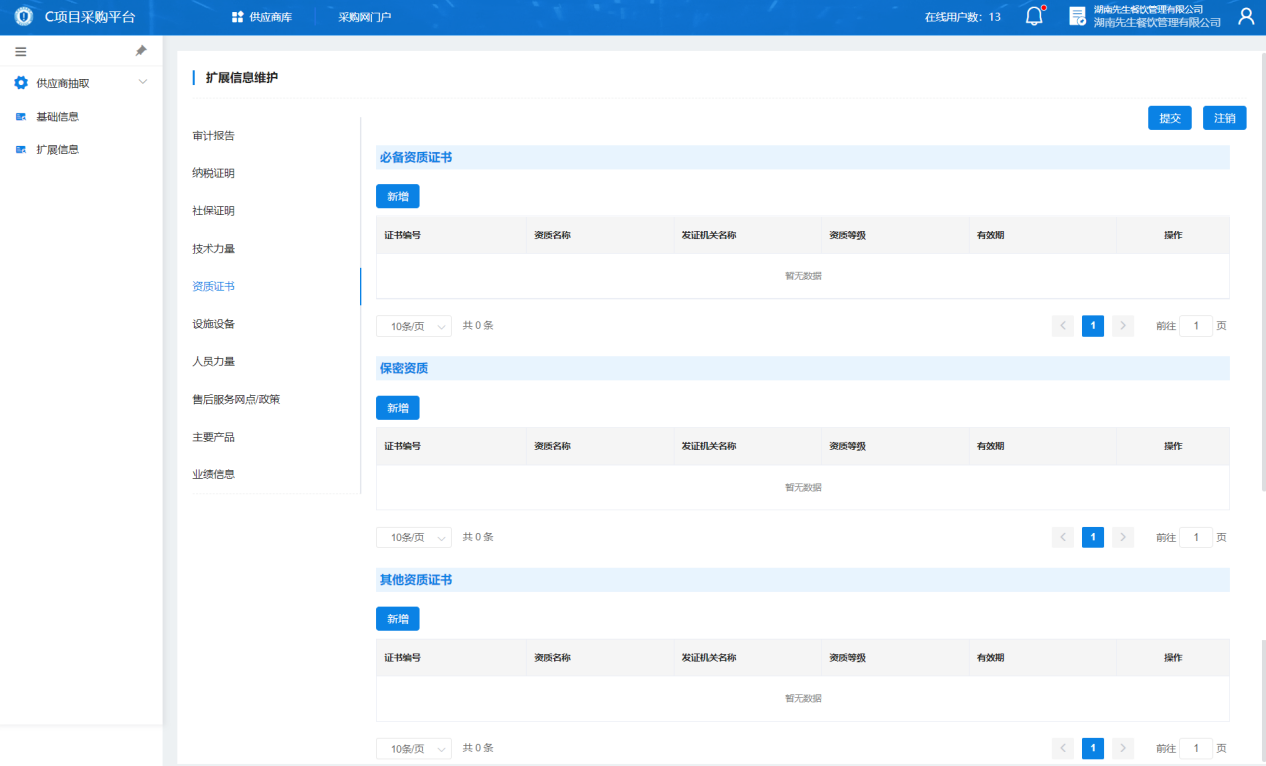The image size is (1266, 766).
Task: Open 供应商库 in the top navigation
Action: click(x=262, y=17)
